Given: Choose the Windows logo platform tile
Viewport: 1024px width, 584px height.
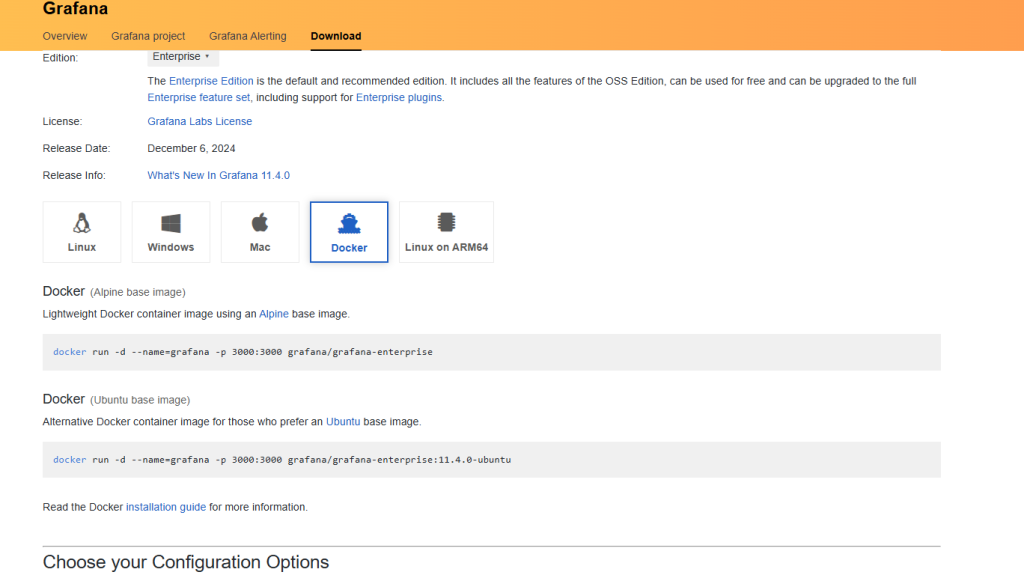Looking at the screenshot, I should pos(170,232).
